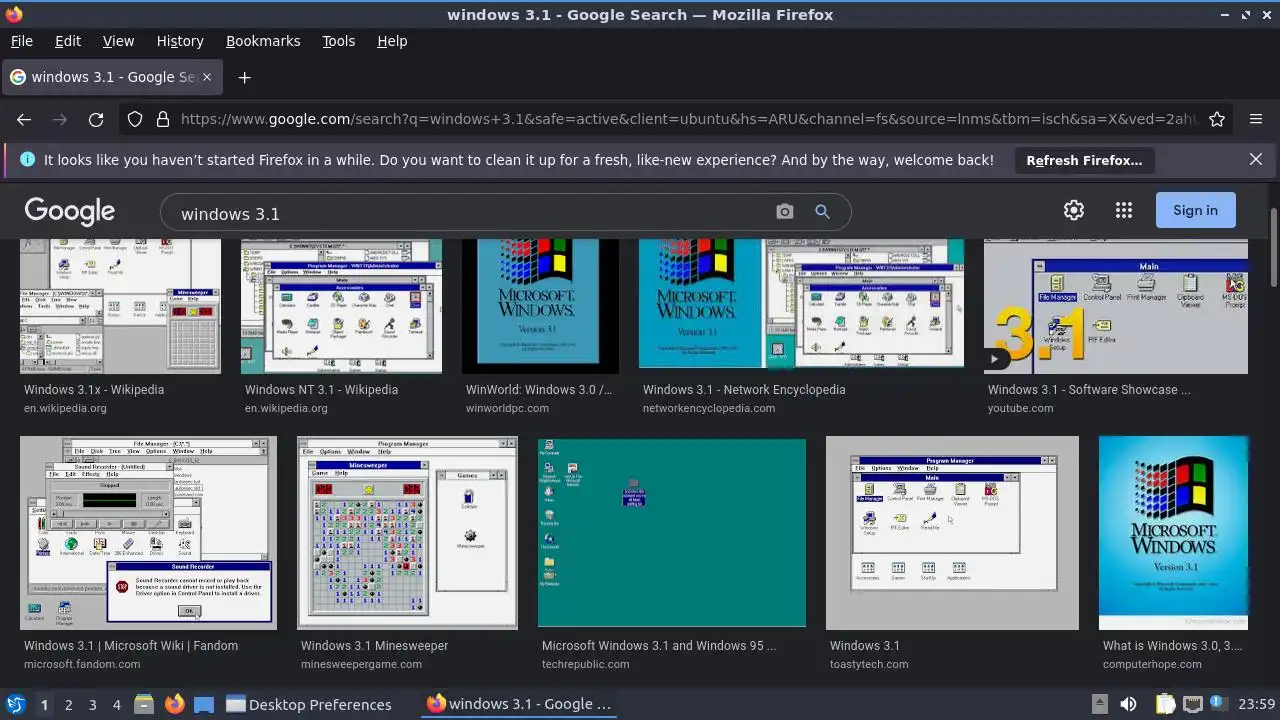
Task: Search by image using camera icon
Action: pyautogui.click(x=785, y=212)
